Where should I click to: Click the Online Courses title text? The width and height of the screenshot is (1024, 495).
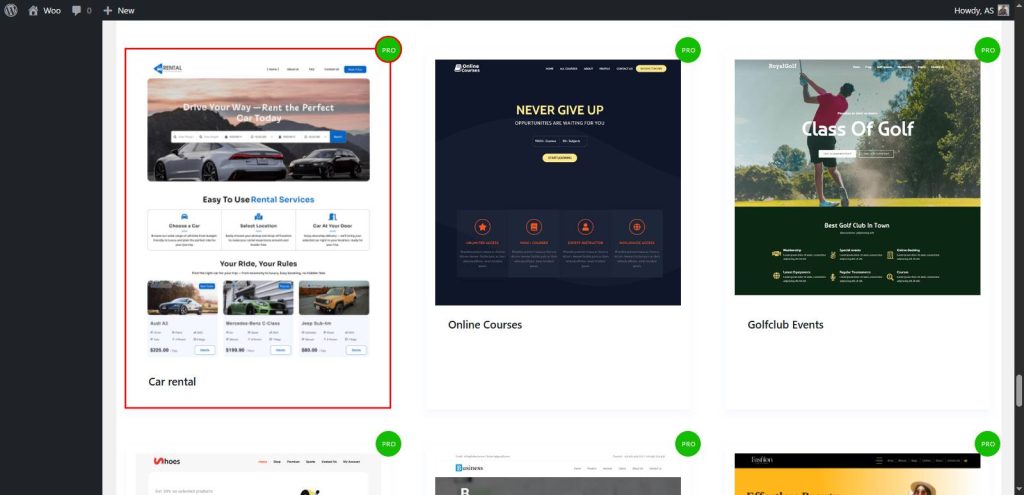tap(485, 325)
